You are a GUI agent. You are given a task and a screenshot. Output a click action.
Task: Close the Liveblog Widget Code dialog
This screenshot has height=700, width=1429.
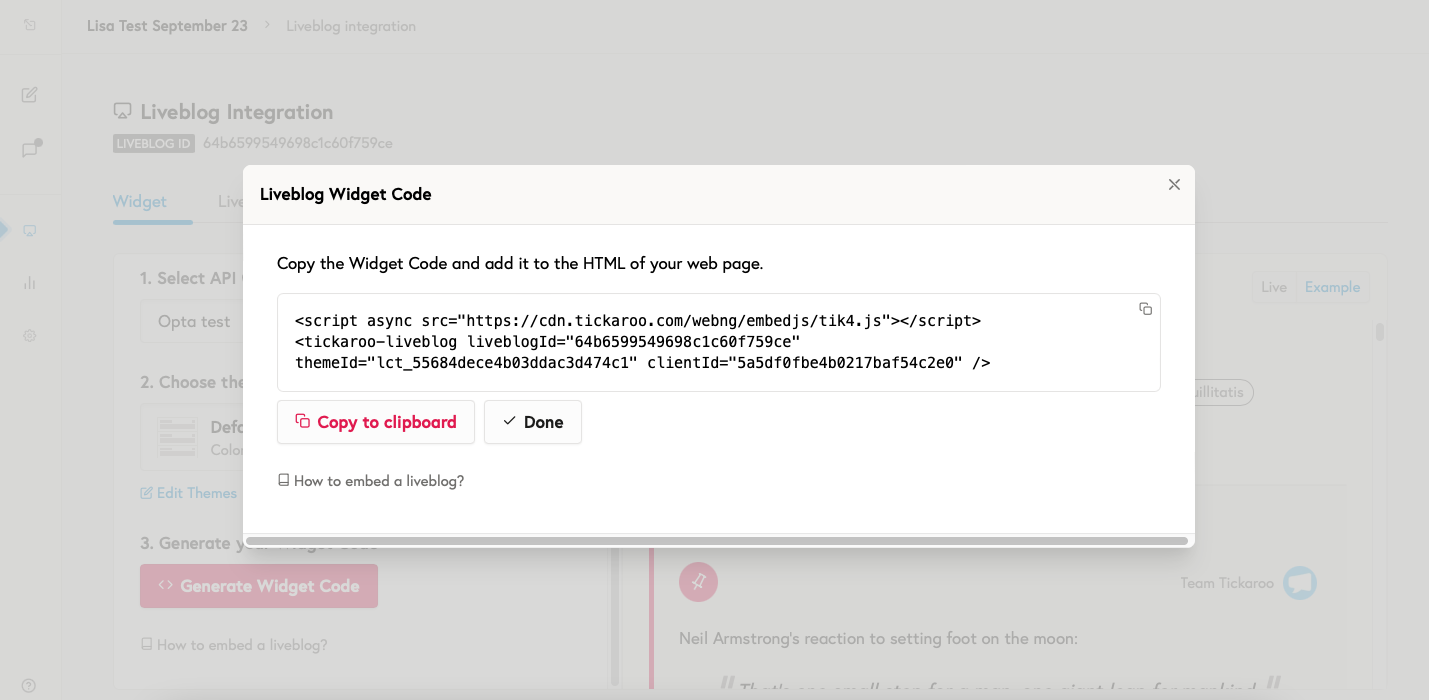tap(1174, 184)
